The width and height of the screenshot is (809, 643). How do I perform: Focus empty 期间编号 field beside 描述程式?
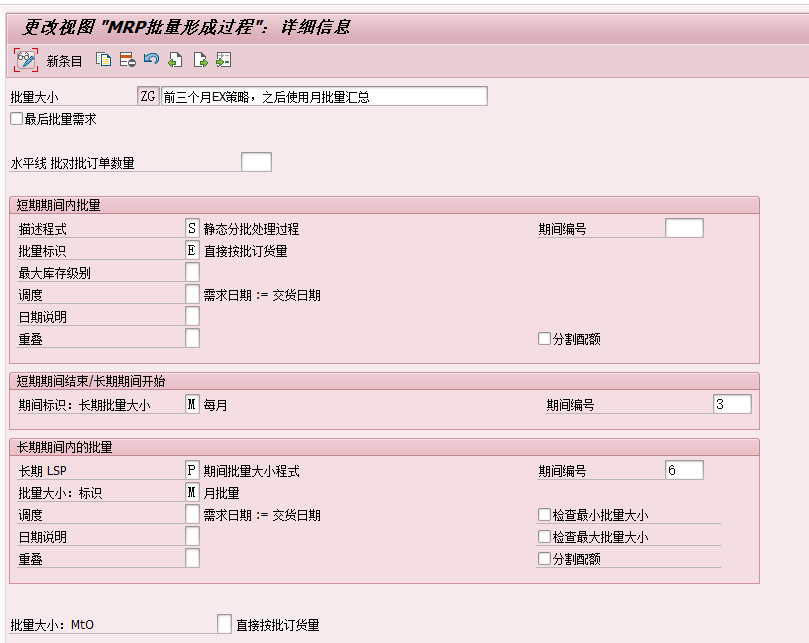pos(684,228)
